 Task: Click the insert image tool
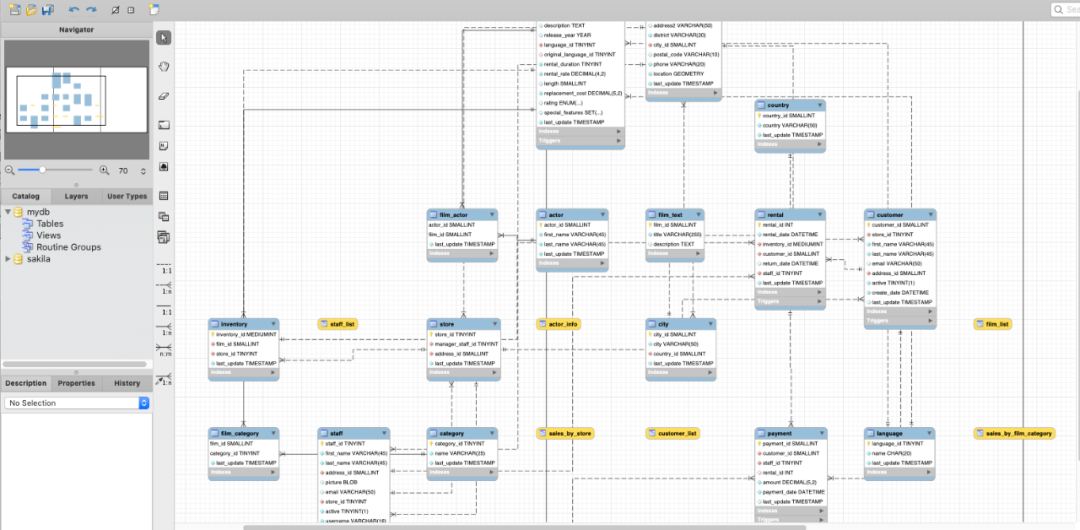tap(164, 167)
